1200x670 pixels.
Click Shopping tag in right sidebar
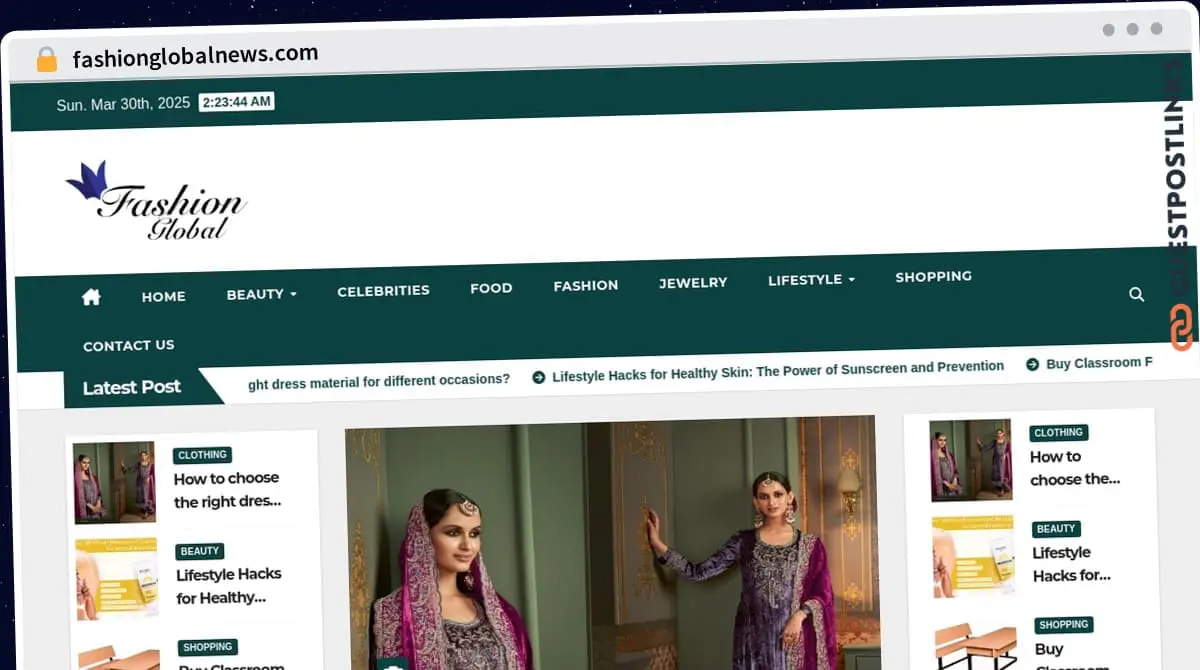(x=1063, y=625)
